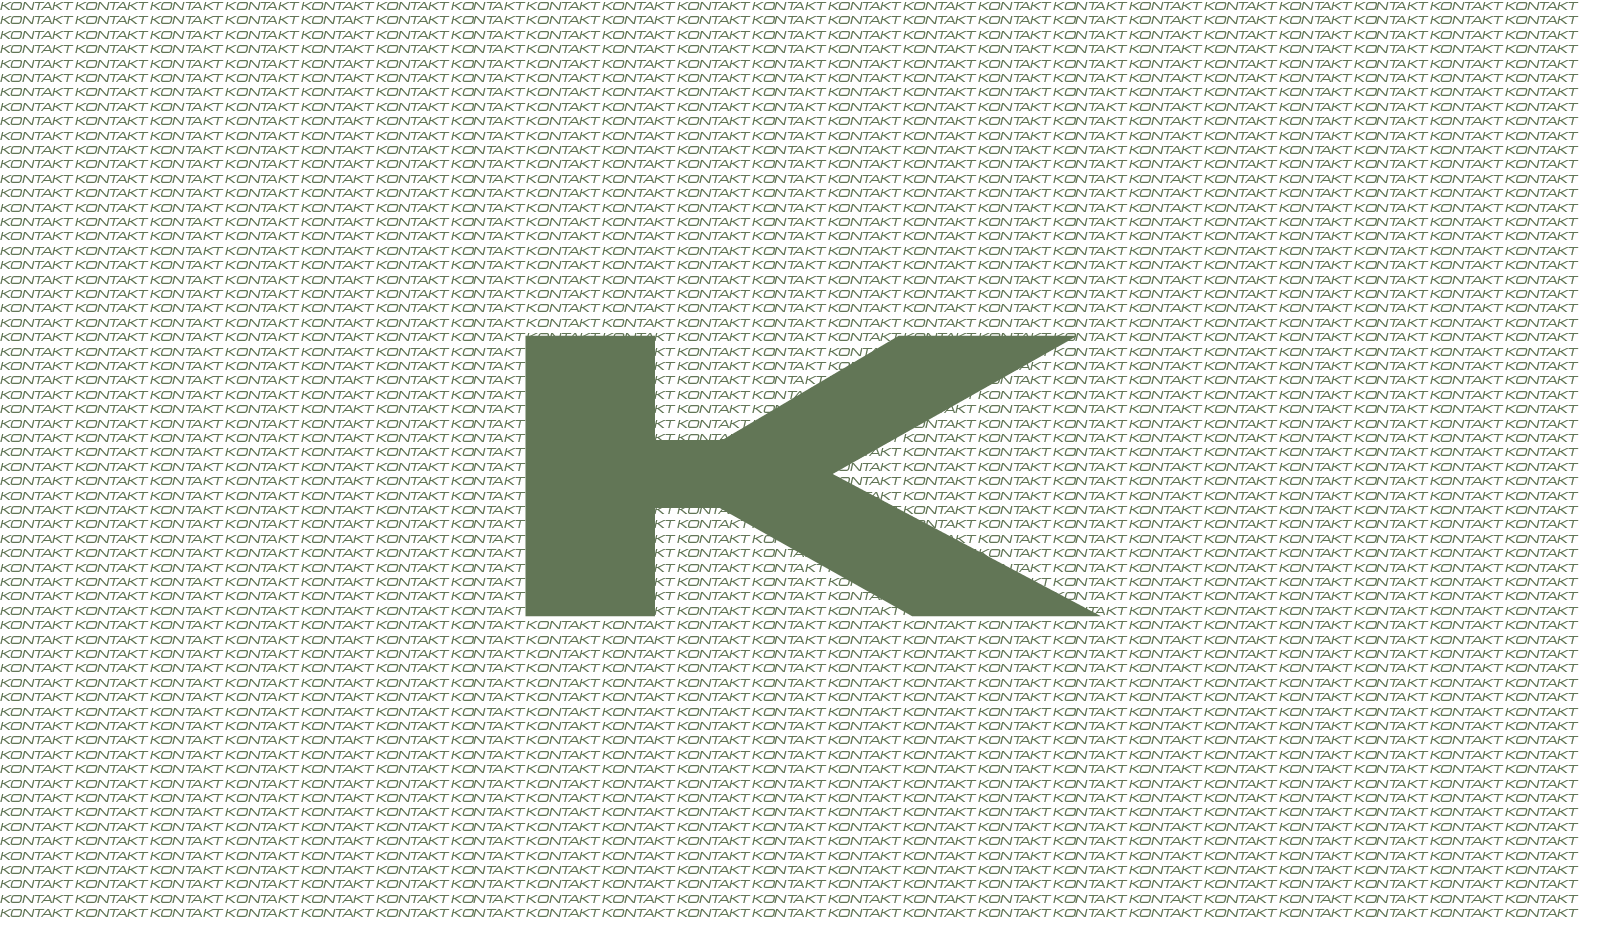Click the first KONTAKT word in bottom row
Screen dimensions: 1621x928
pyautogui.click(x=36, y=912)
